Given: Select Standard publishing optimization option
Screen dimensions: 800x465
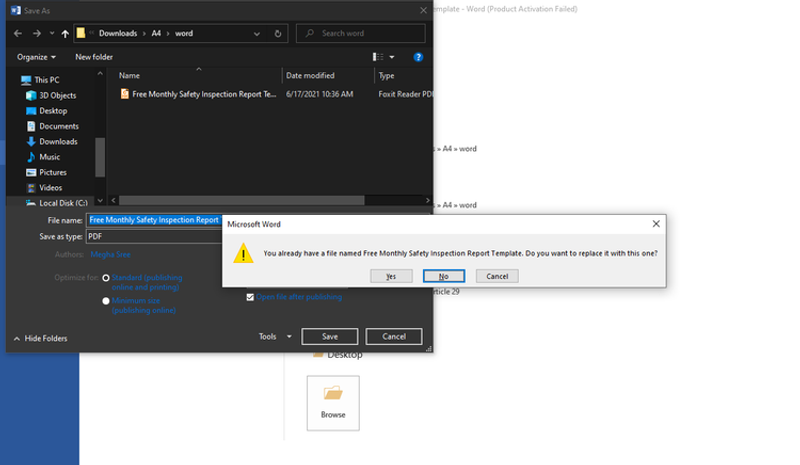Looking at the screenshot, I should coord(106,278).
